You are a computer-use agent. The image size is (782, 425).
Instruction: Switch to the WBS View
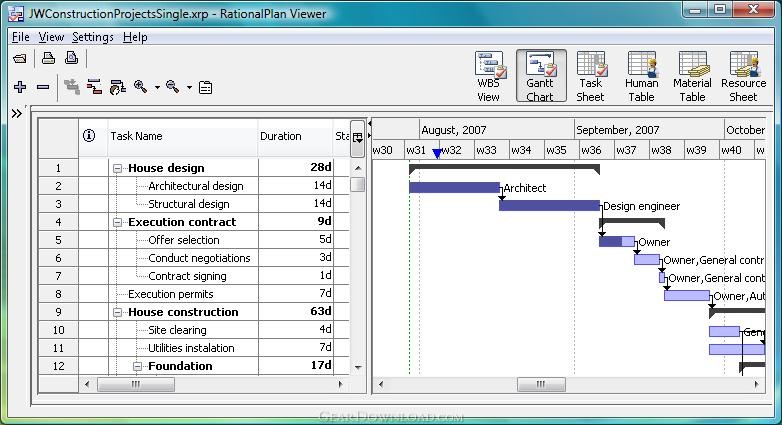[488, 77]
